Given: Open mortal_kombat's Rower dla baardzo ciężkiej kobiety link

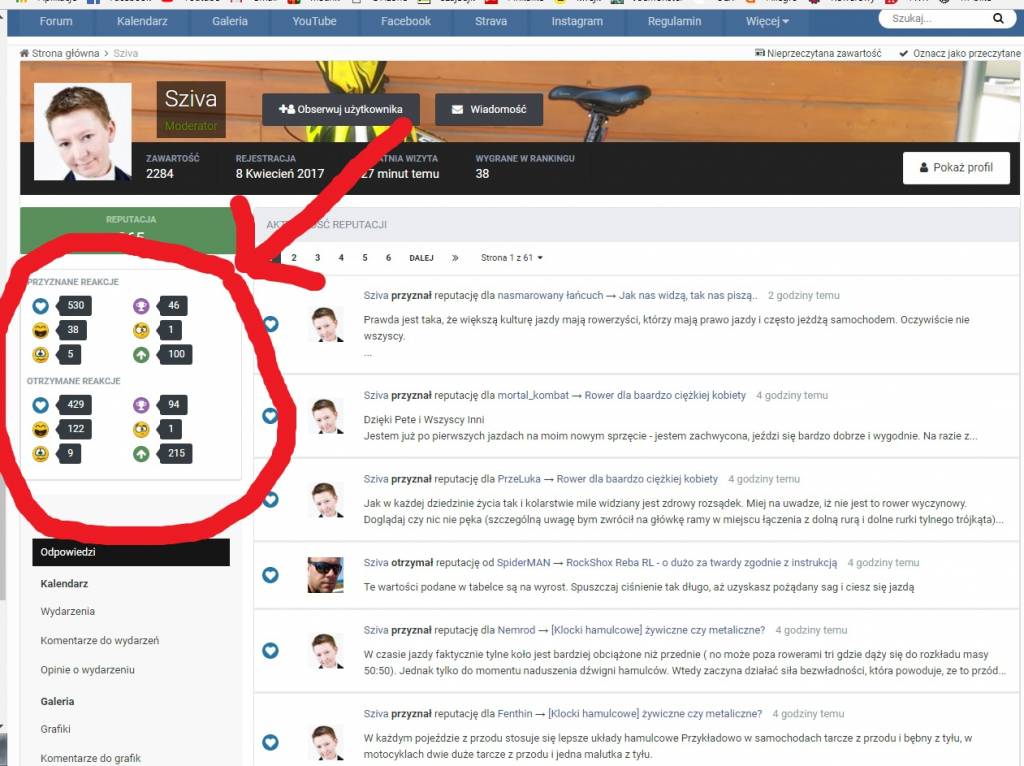Looking at the screenshot, I should click(665, 395).
